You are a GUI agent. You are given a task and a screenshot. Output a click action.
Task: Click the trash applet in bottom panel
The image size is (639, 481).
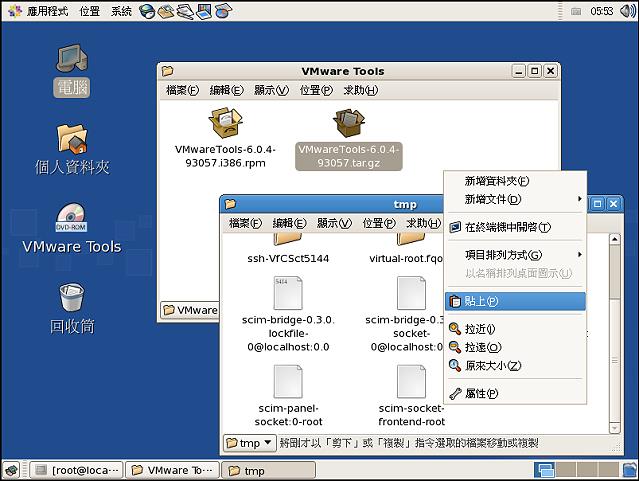629,470
